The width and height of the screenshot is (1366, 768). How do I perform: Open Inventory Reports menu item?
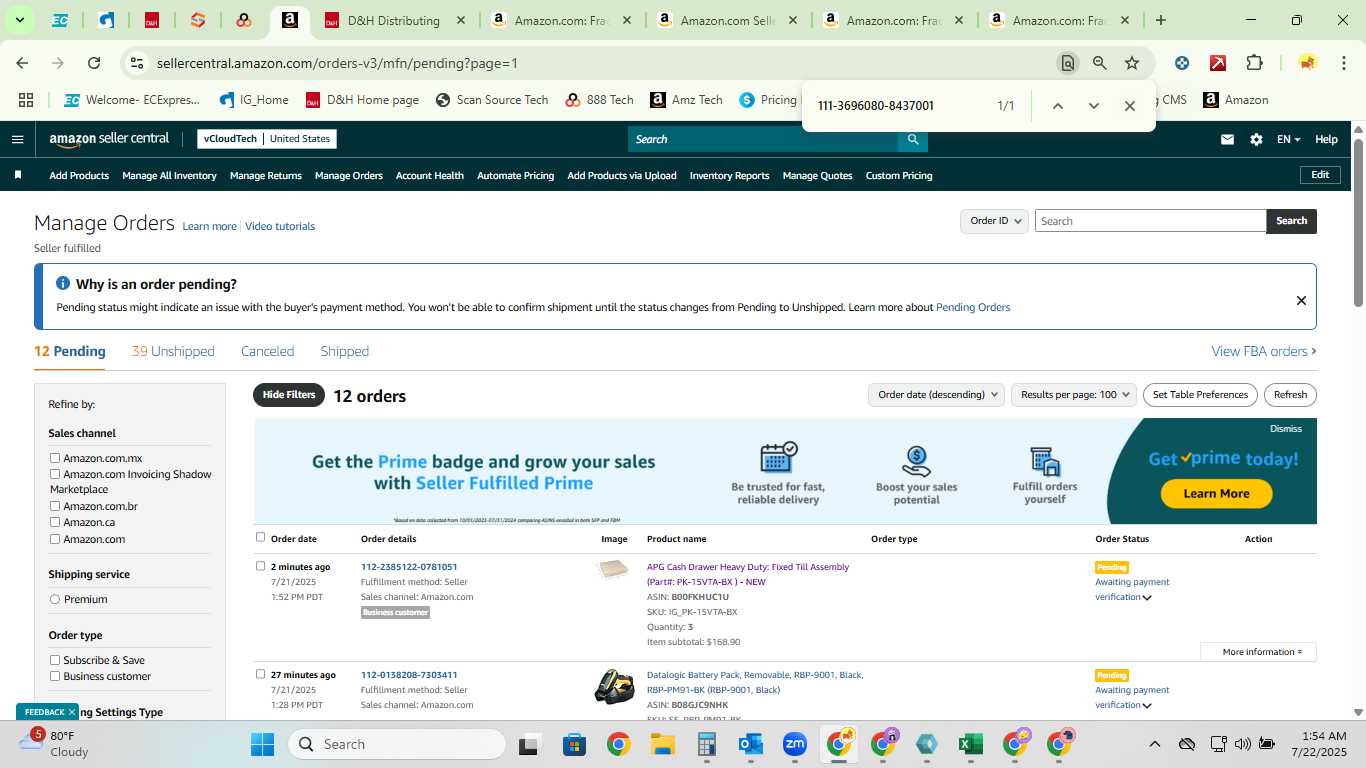[729, 175]
